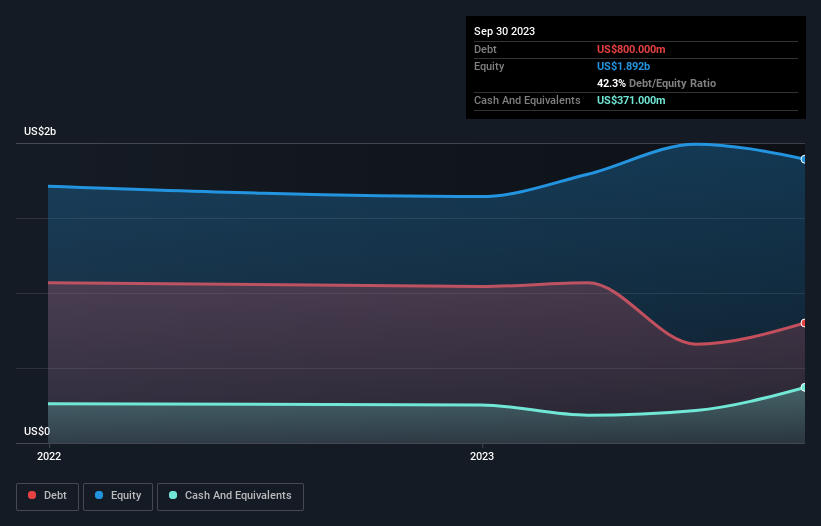Screen dimensions: 821x526
Task: Click the Cash And Equivalents tooltip label
Action: (527, 100)
